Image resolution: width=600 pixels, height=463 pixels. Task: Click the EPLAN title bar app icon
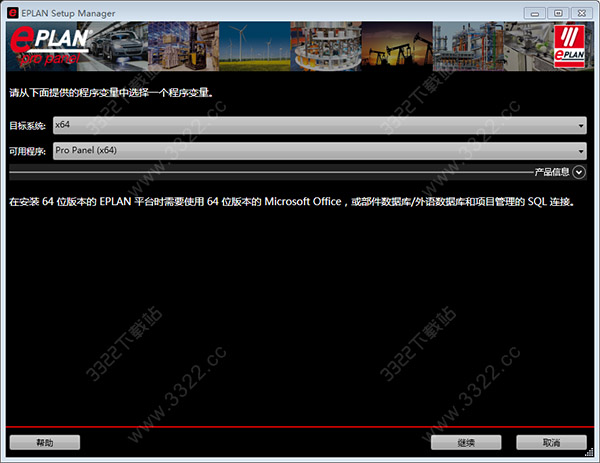click(13, 13)
